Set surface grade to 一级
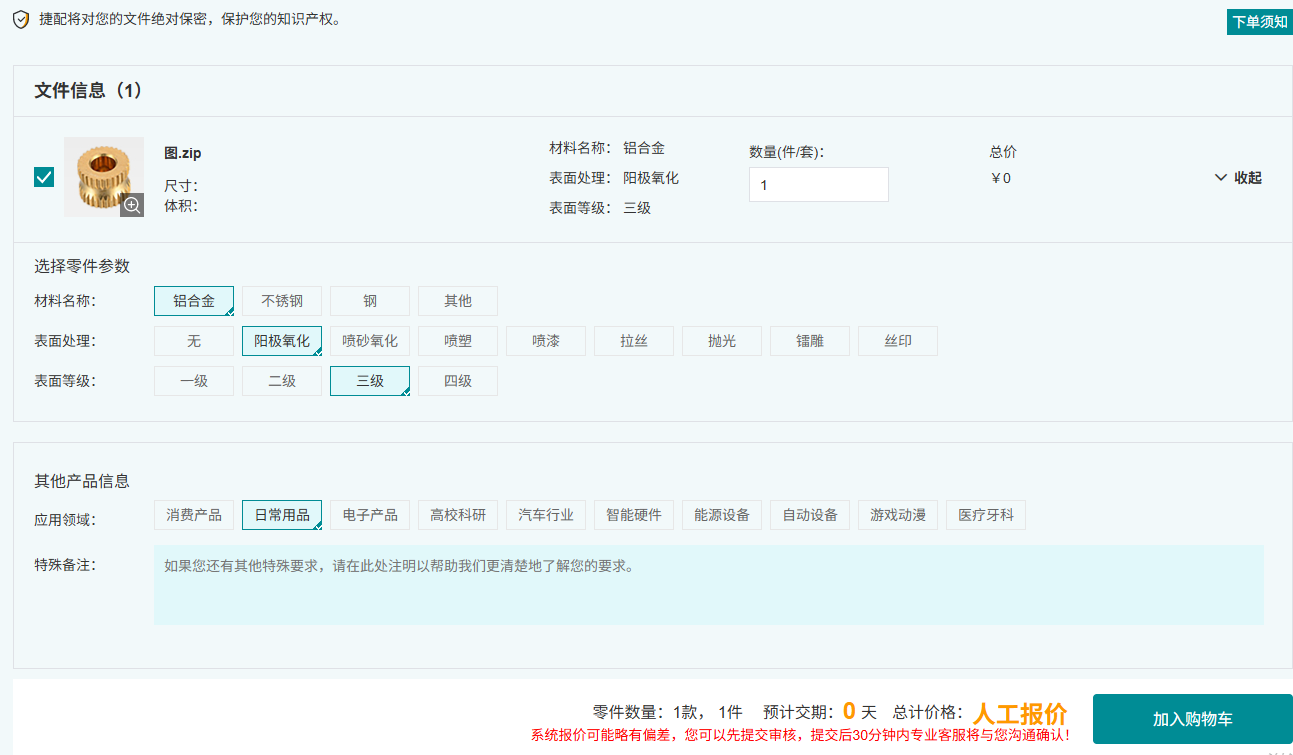This screenshot has height=755, width=1293. (x=194, y=381)
